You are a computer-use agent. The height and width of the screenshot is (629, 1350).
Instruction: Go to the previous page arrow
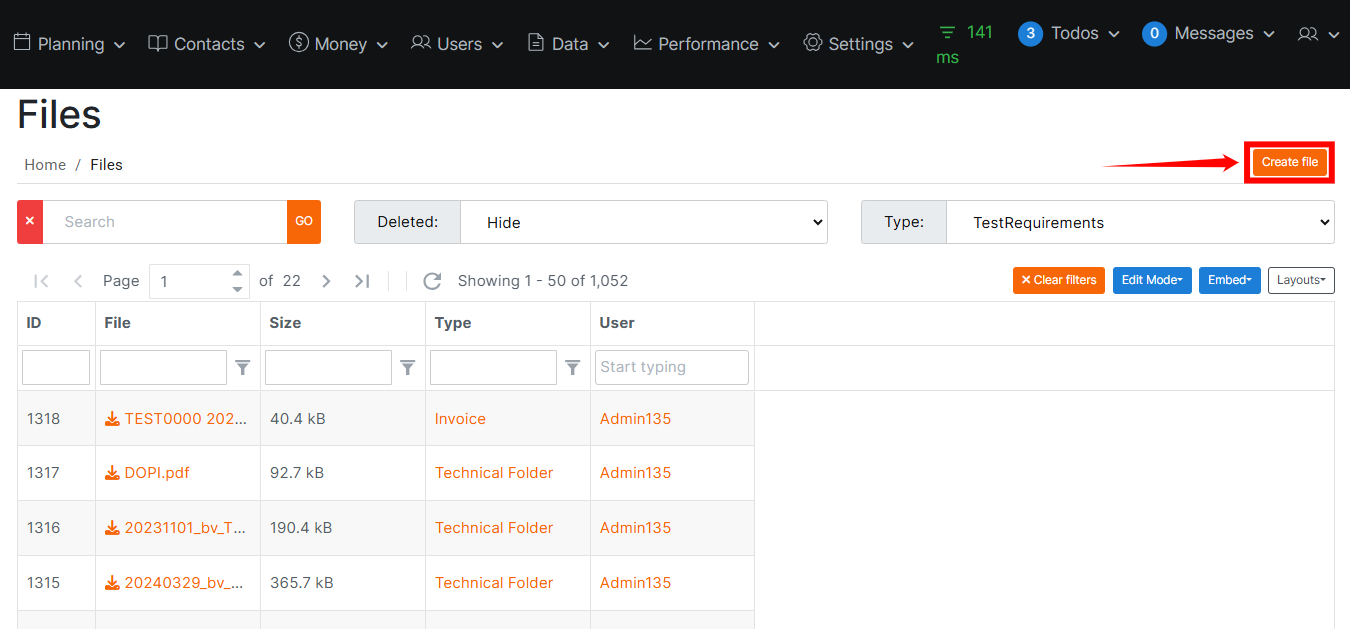pos(78,281)
